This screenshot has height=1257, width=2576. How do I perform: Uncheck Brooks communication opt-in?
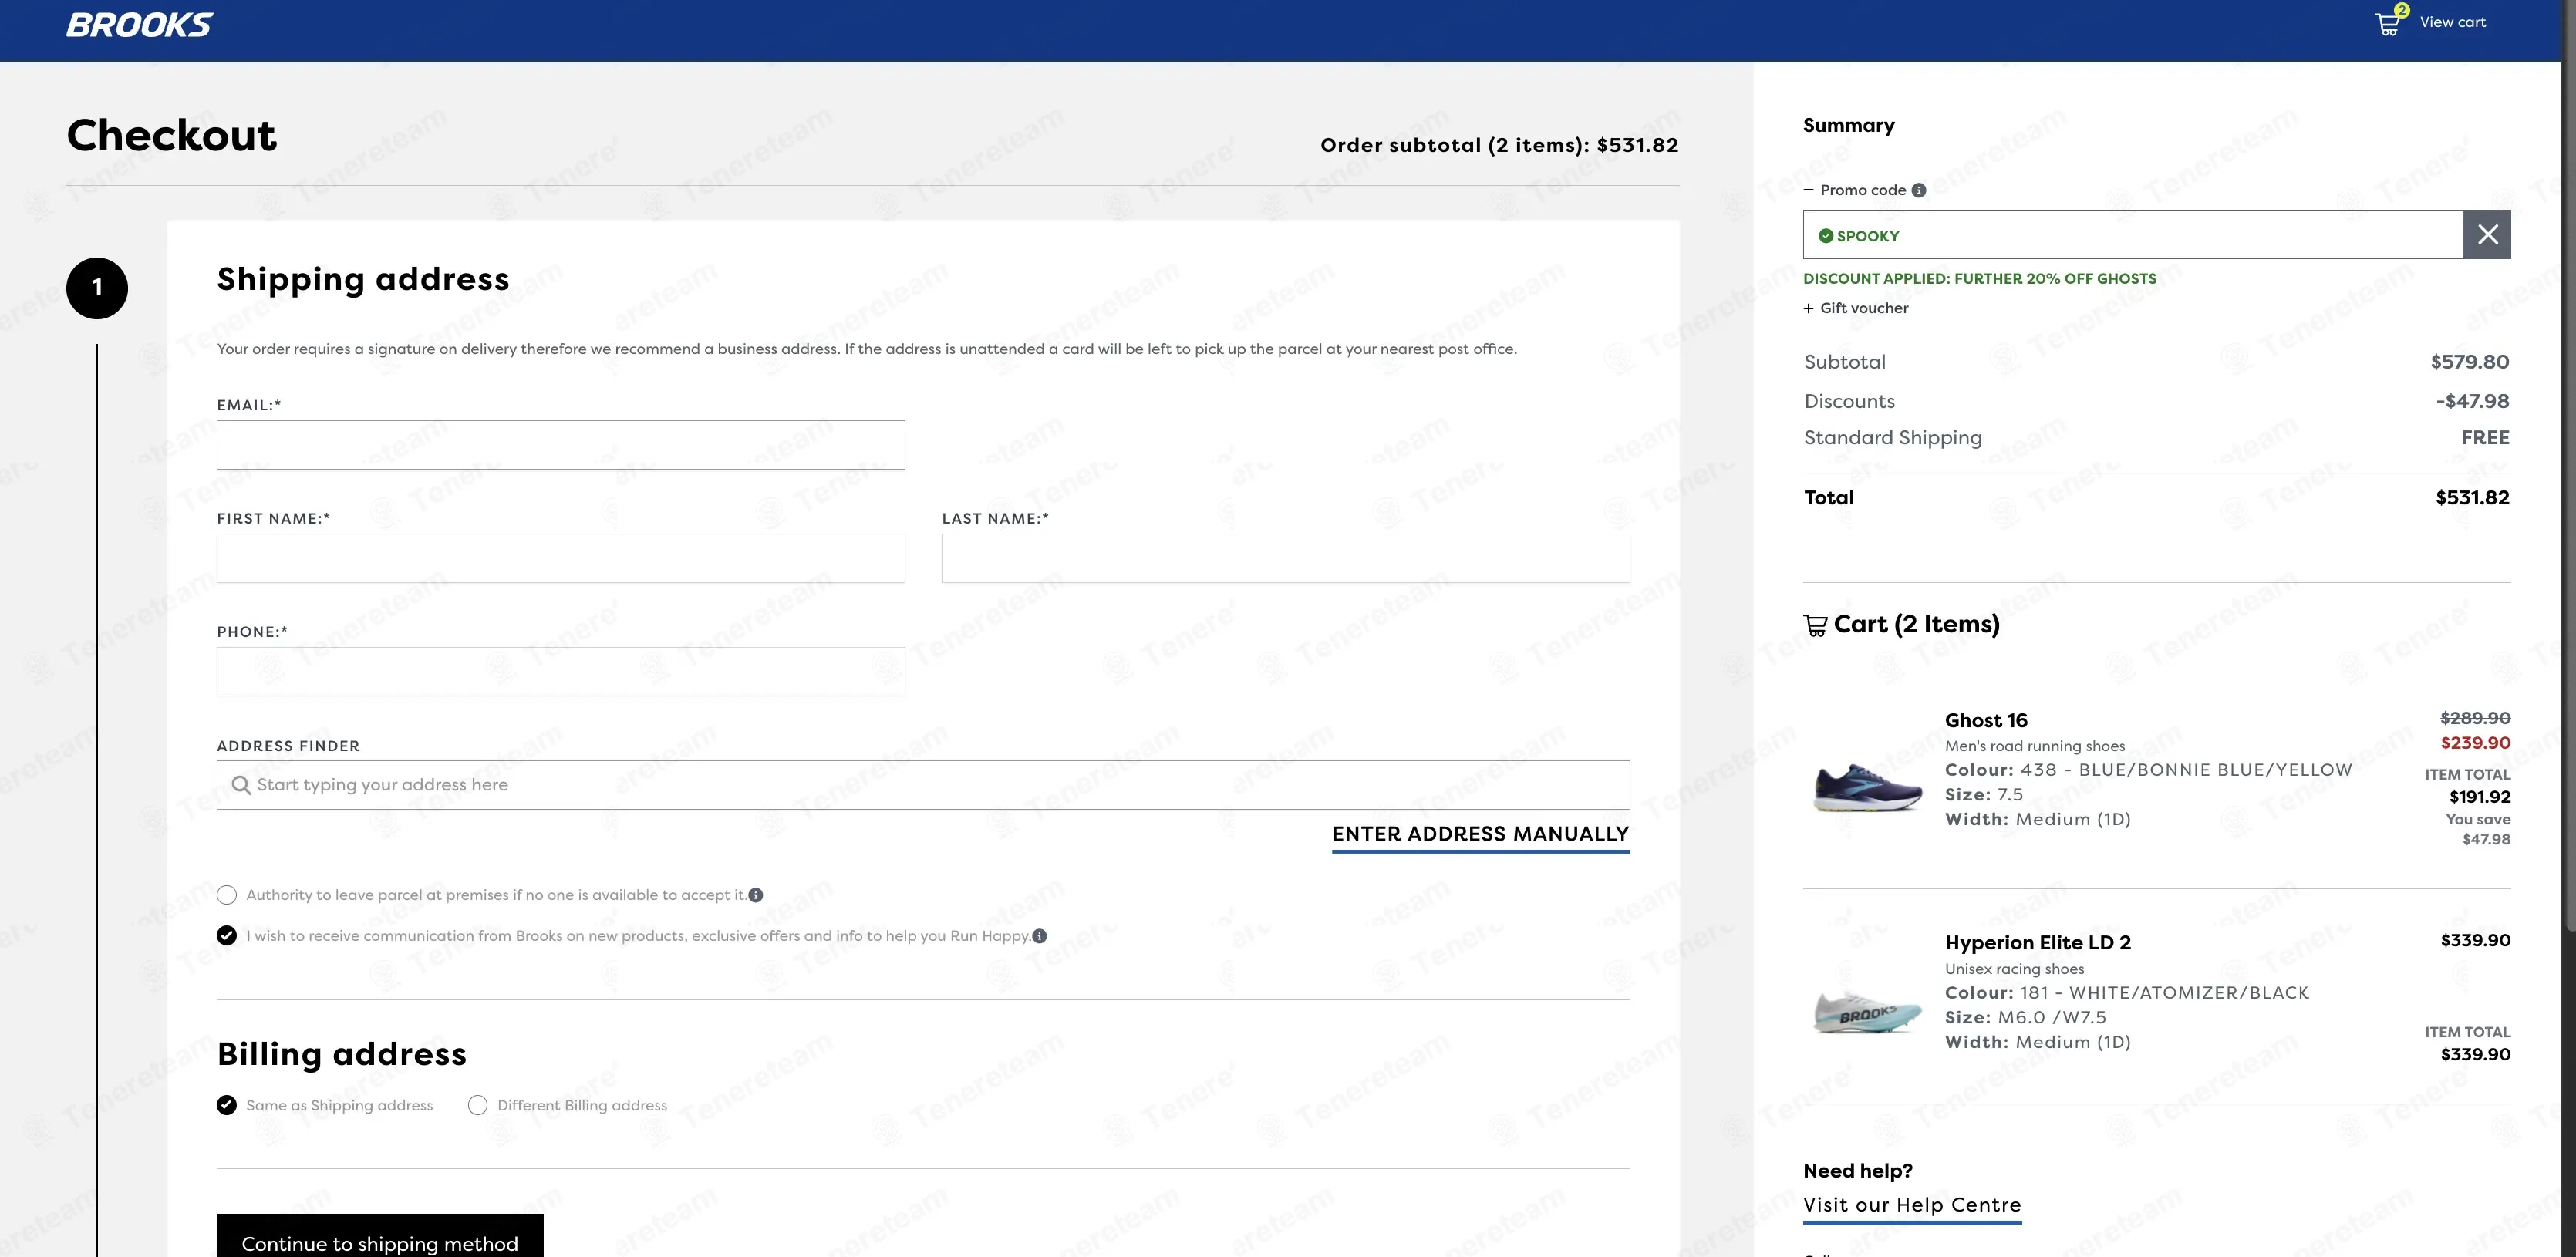pyautogui.click(x=227, y=936)
